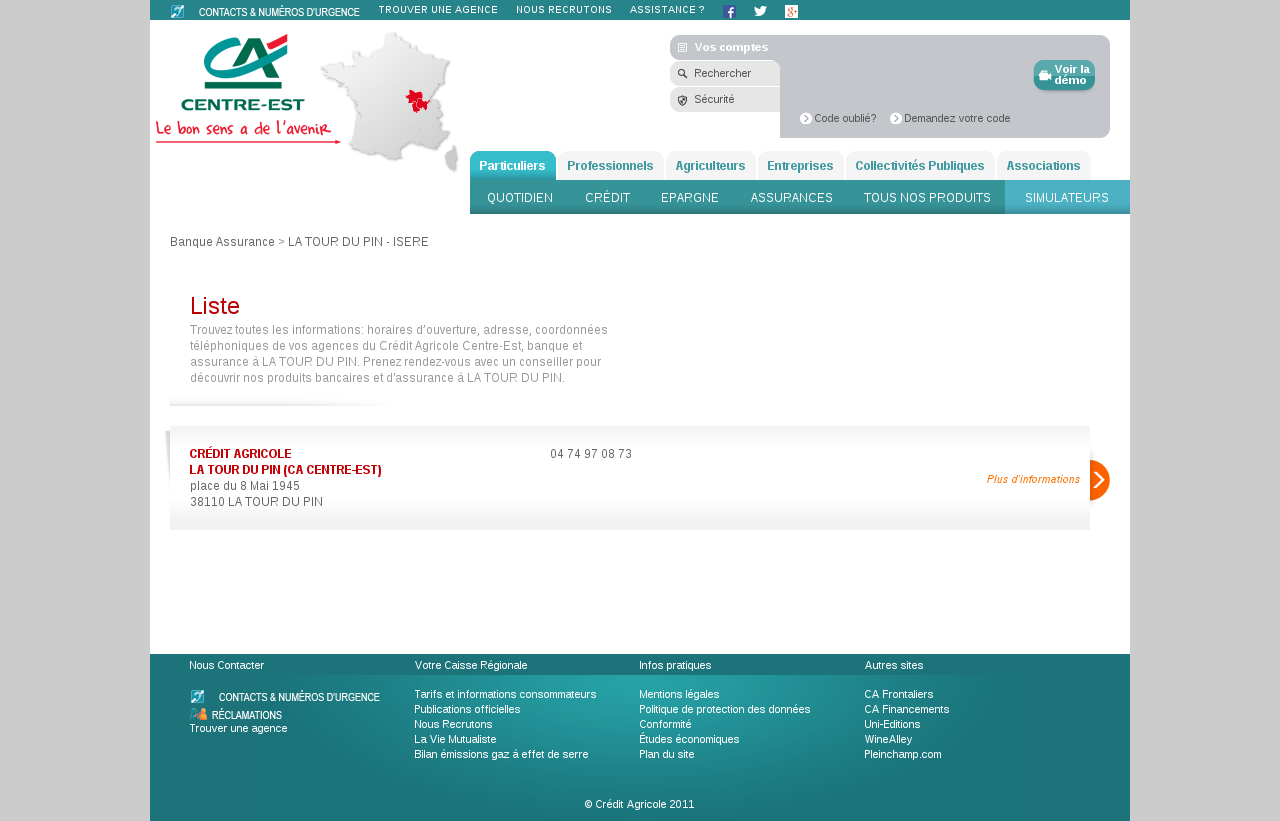The height and width of the screenshot is (821, 1280).
Task: Open Plan du site link
Action: tap(667, 754)
